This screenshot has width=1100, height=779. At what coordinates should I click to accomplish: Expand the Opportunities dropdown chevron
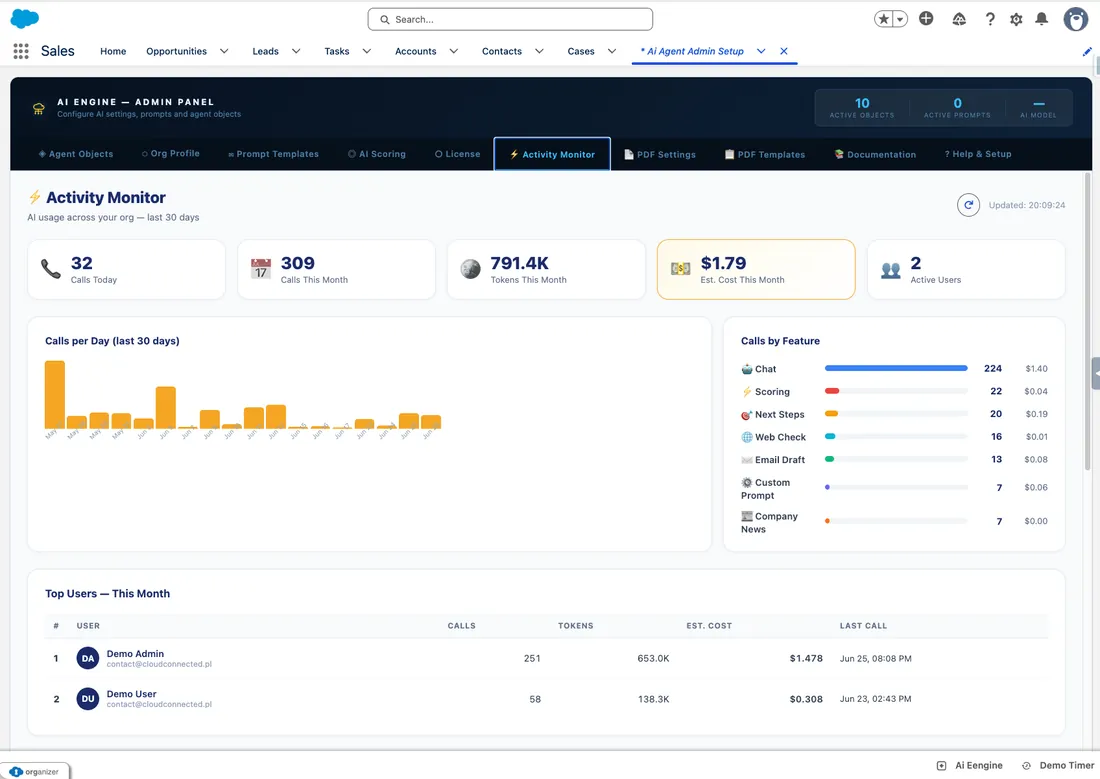[224, 51]
